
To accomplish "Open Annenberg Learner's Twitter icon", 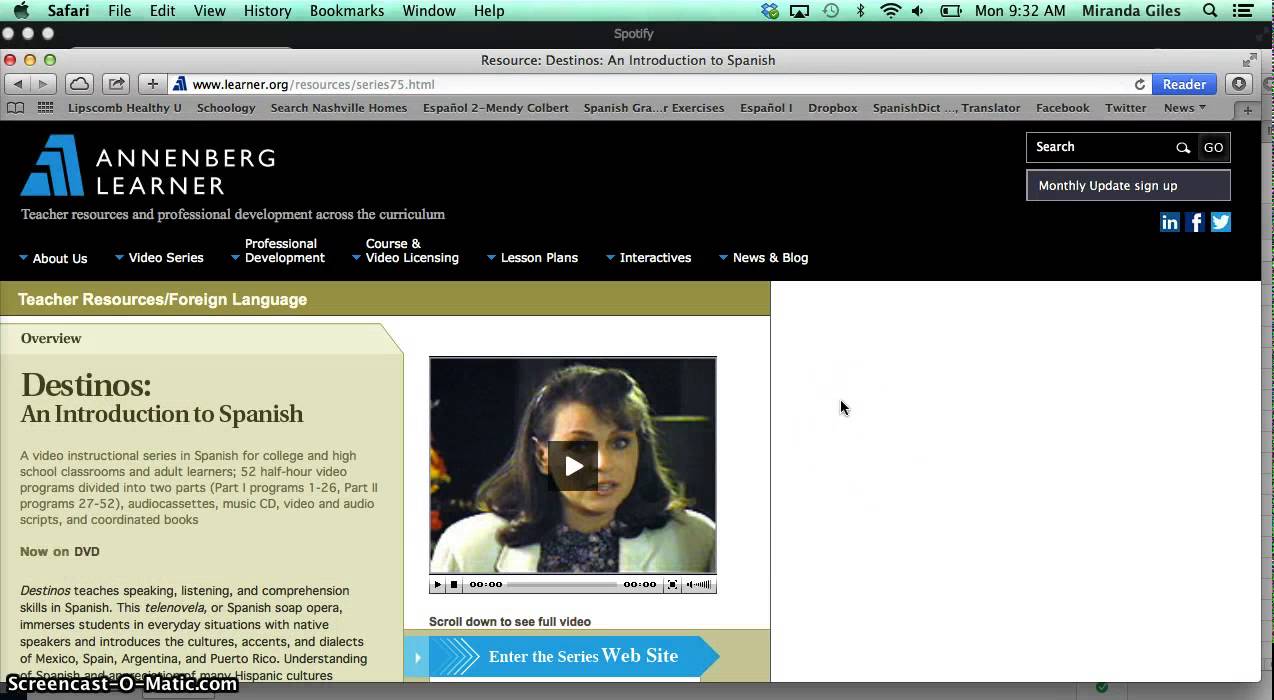I will (1221, 222).
